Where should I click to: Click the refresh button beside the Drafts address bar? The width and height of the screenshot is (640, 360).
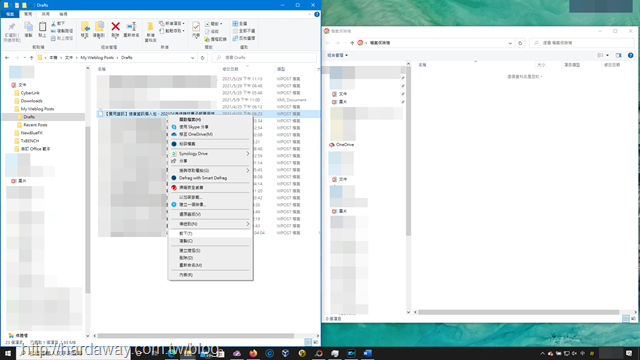[202, 58]
